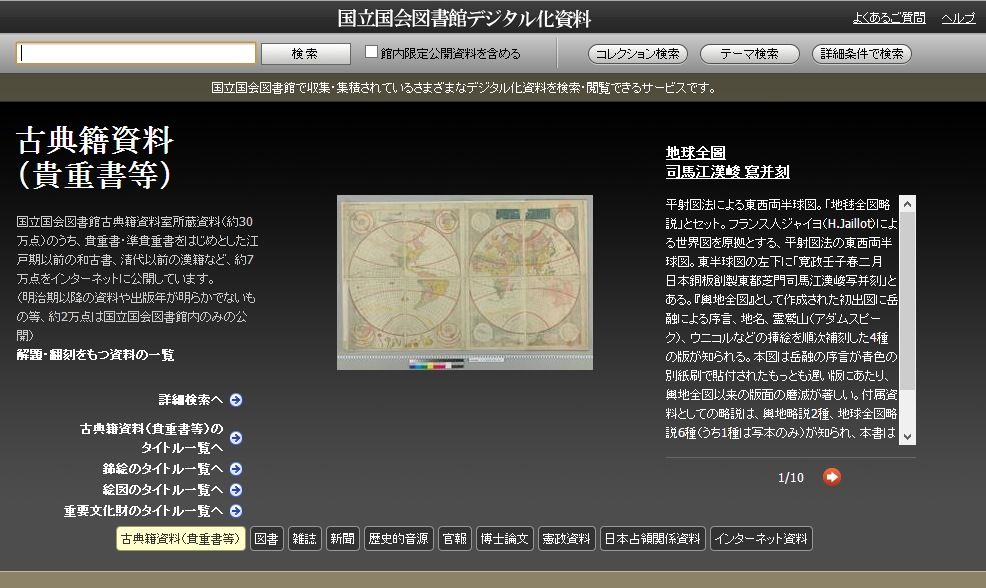
Task: Open 錦絵のタイトル一覧へ link
Action: tap(163, 469)
